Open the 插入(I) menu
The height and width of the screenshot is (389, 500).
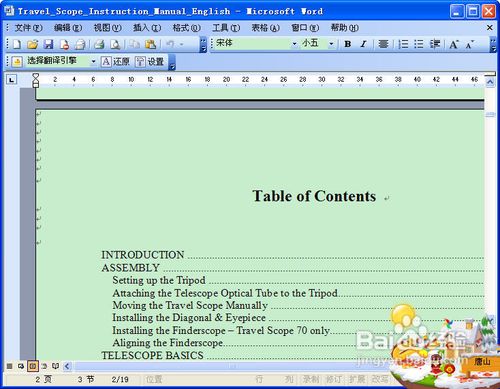pos(147,28)
